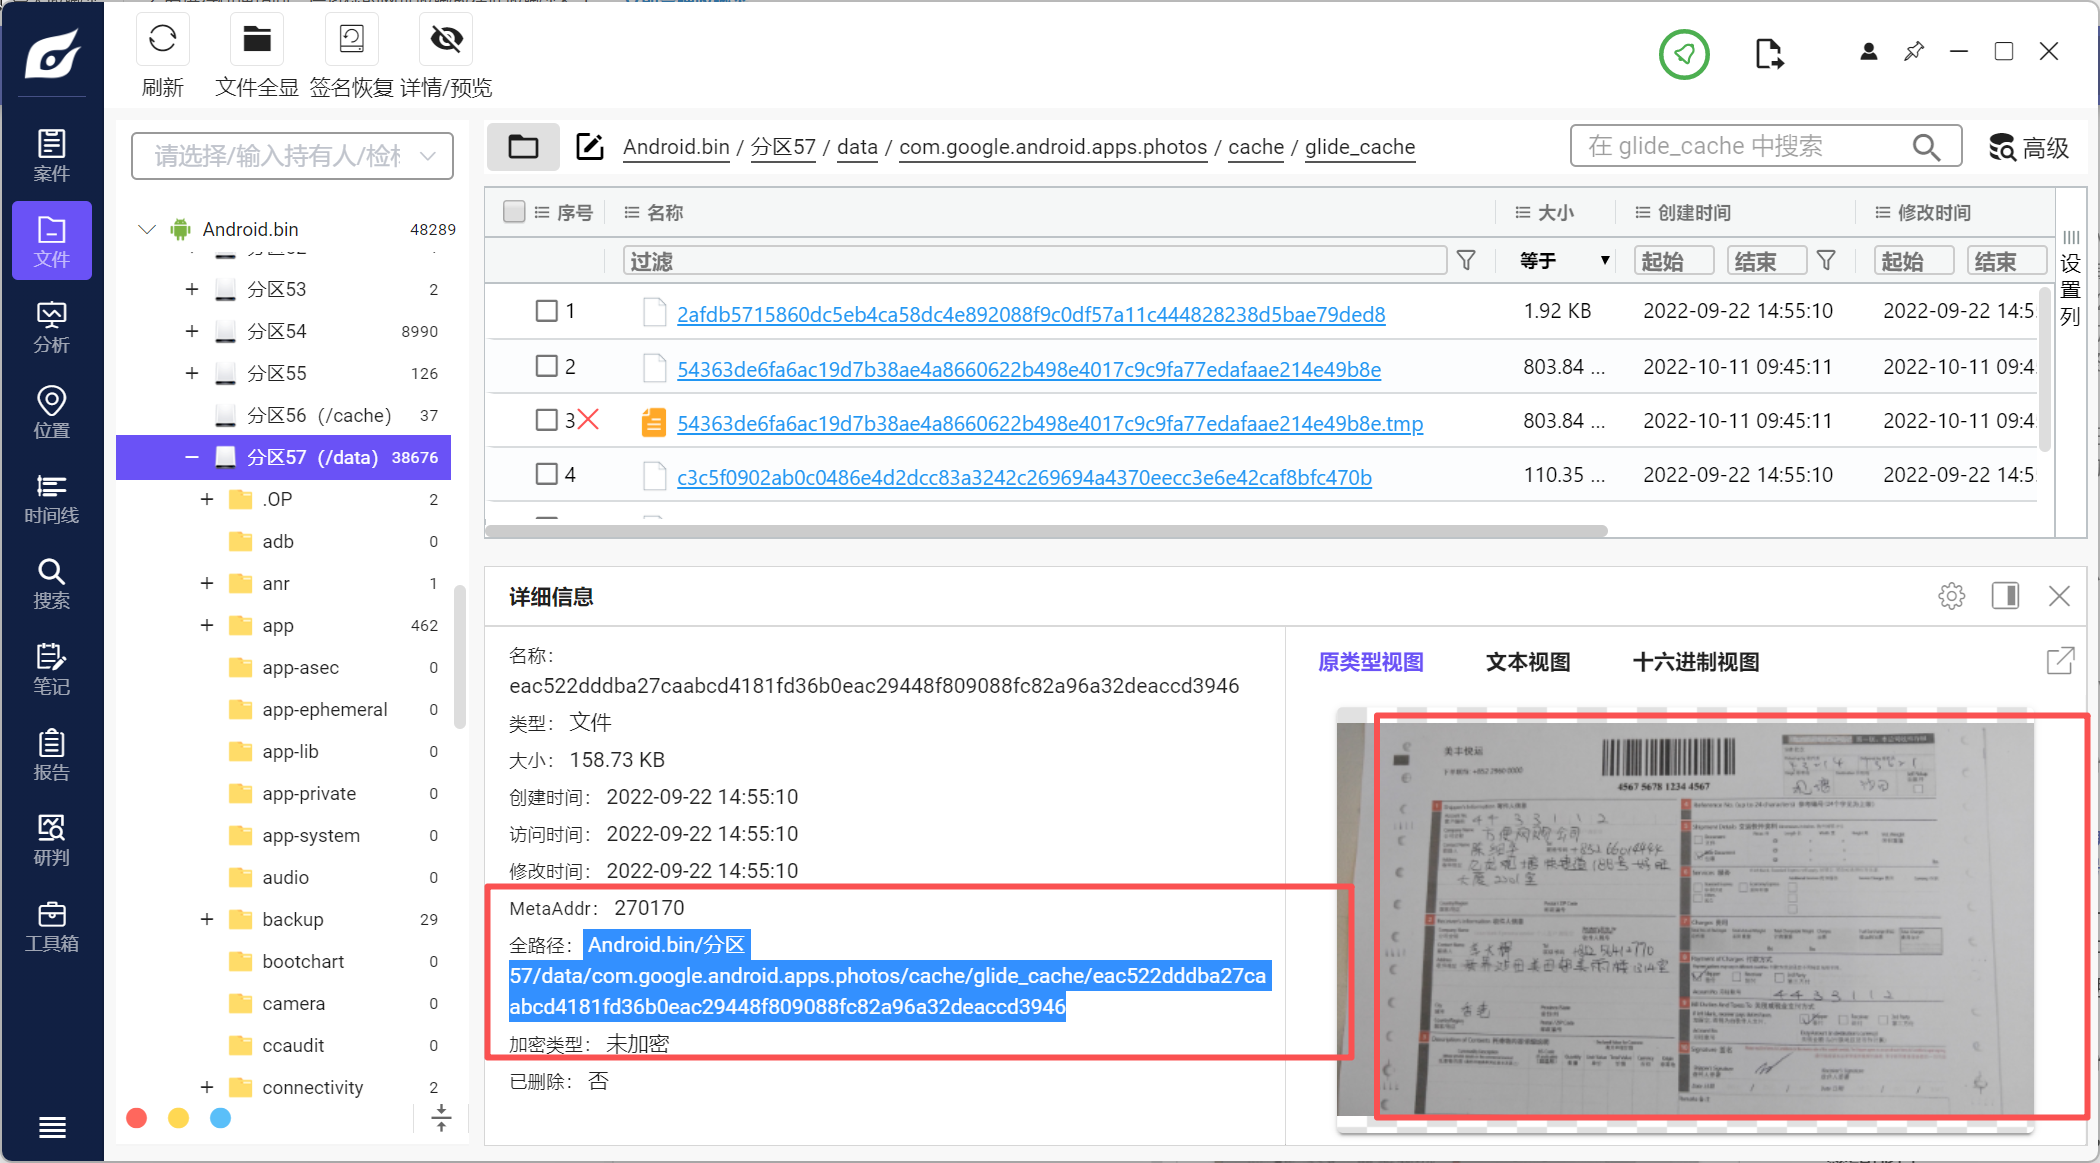Open the signature recovery (签名恢复) tool

[x=351, y=40]
